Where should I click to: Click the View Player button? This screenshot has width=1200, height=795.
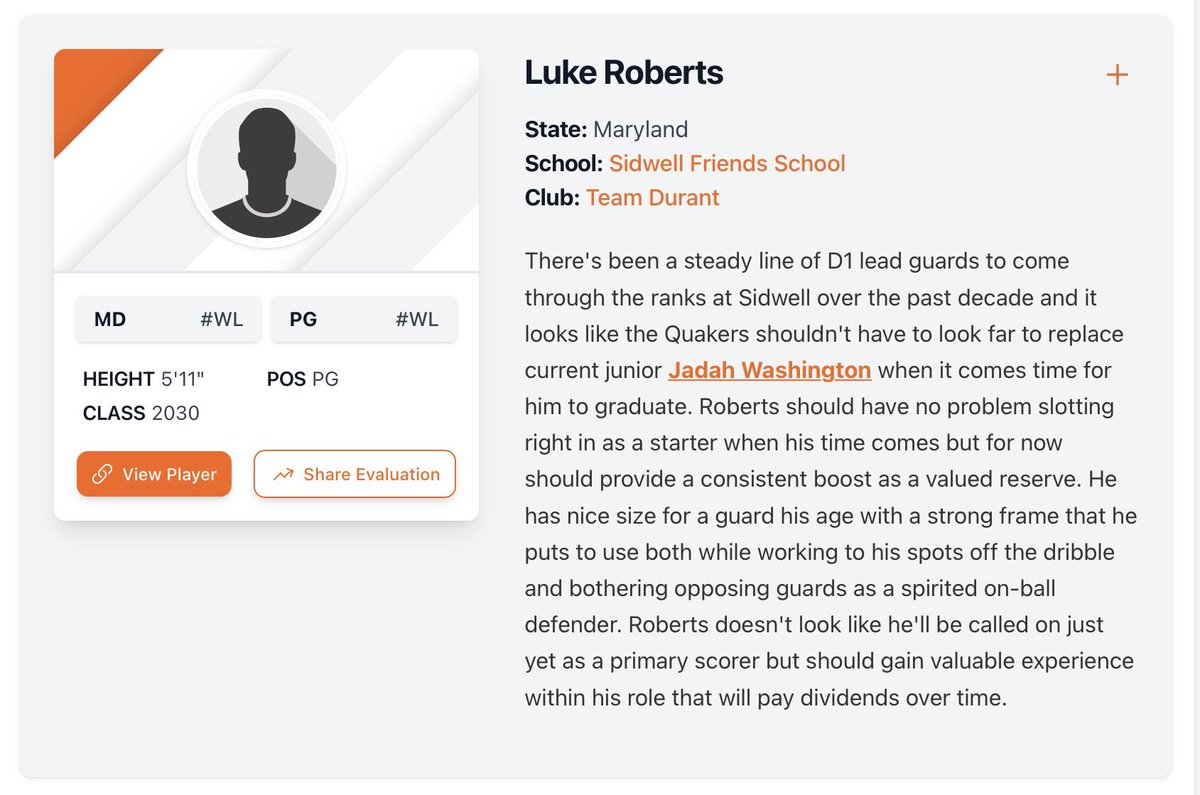click(x=154, y=474)
